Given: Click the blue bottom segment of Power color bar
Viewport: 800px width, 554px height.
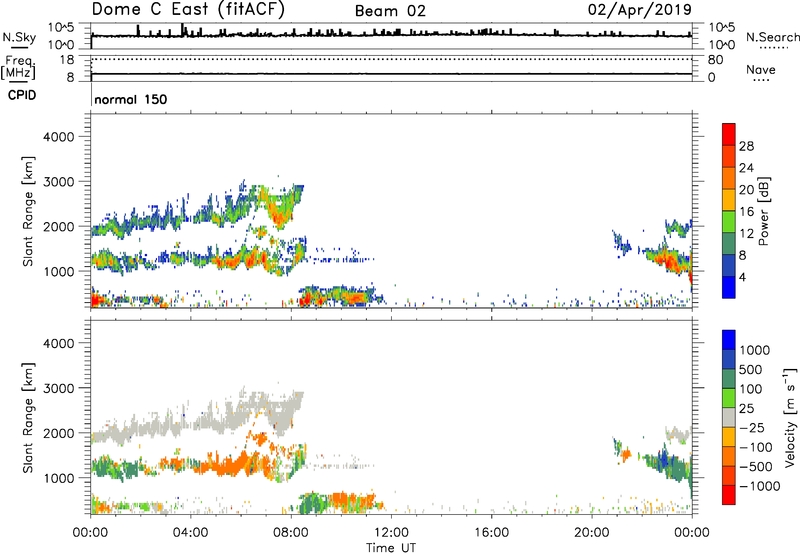Looking at the screenshot, I should pyautogui.click(x=729, y=287).
